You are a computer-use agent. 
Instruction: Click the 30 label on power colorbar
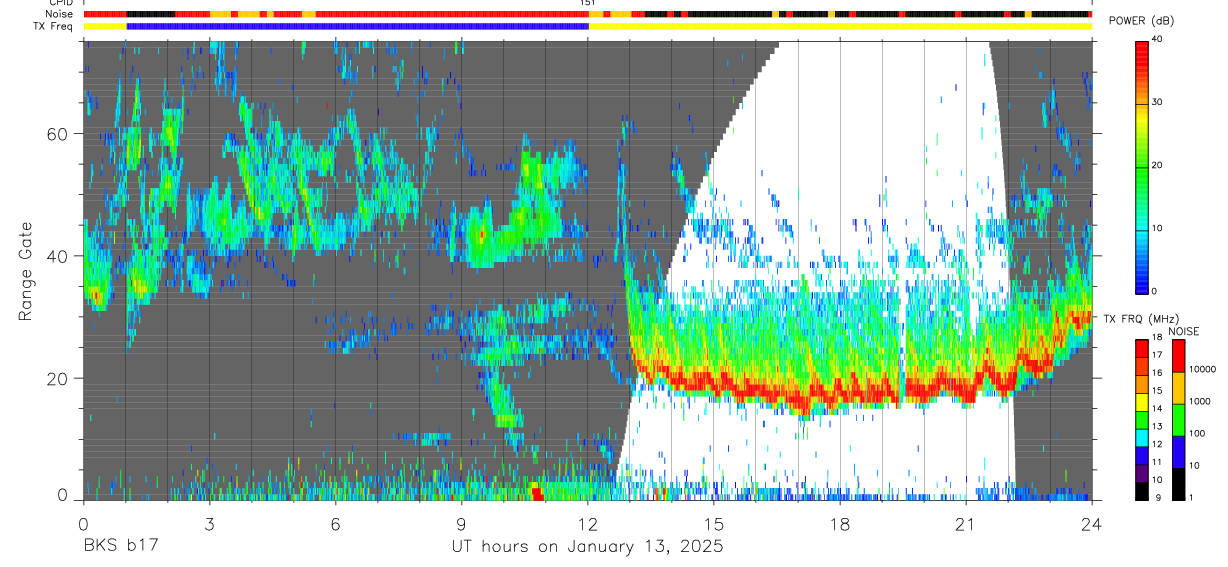(1157, 102)
